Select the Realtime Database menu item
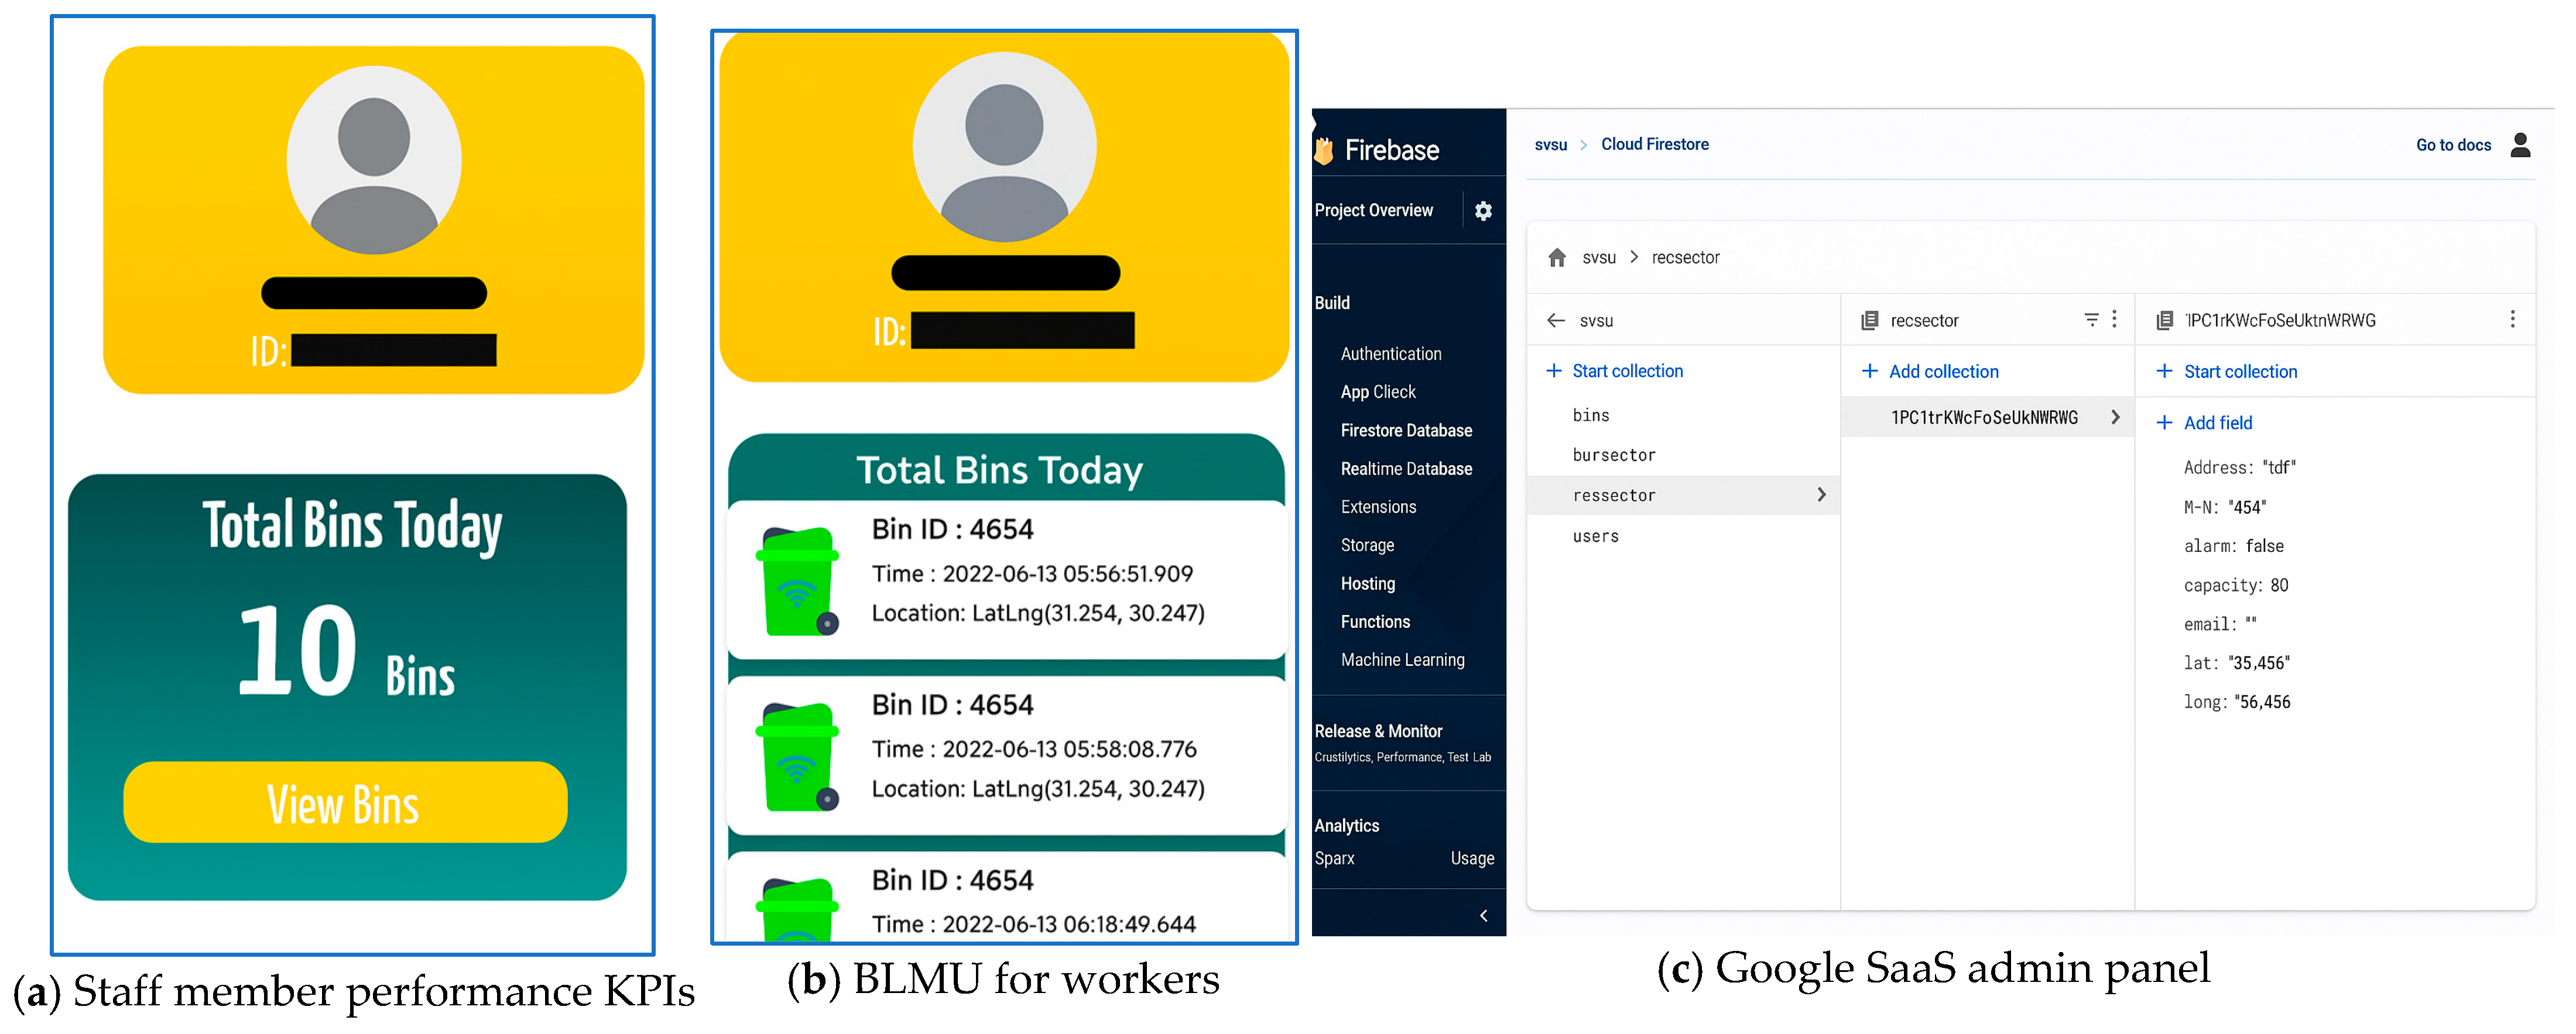 tap(1405, 469)
